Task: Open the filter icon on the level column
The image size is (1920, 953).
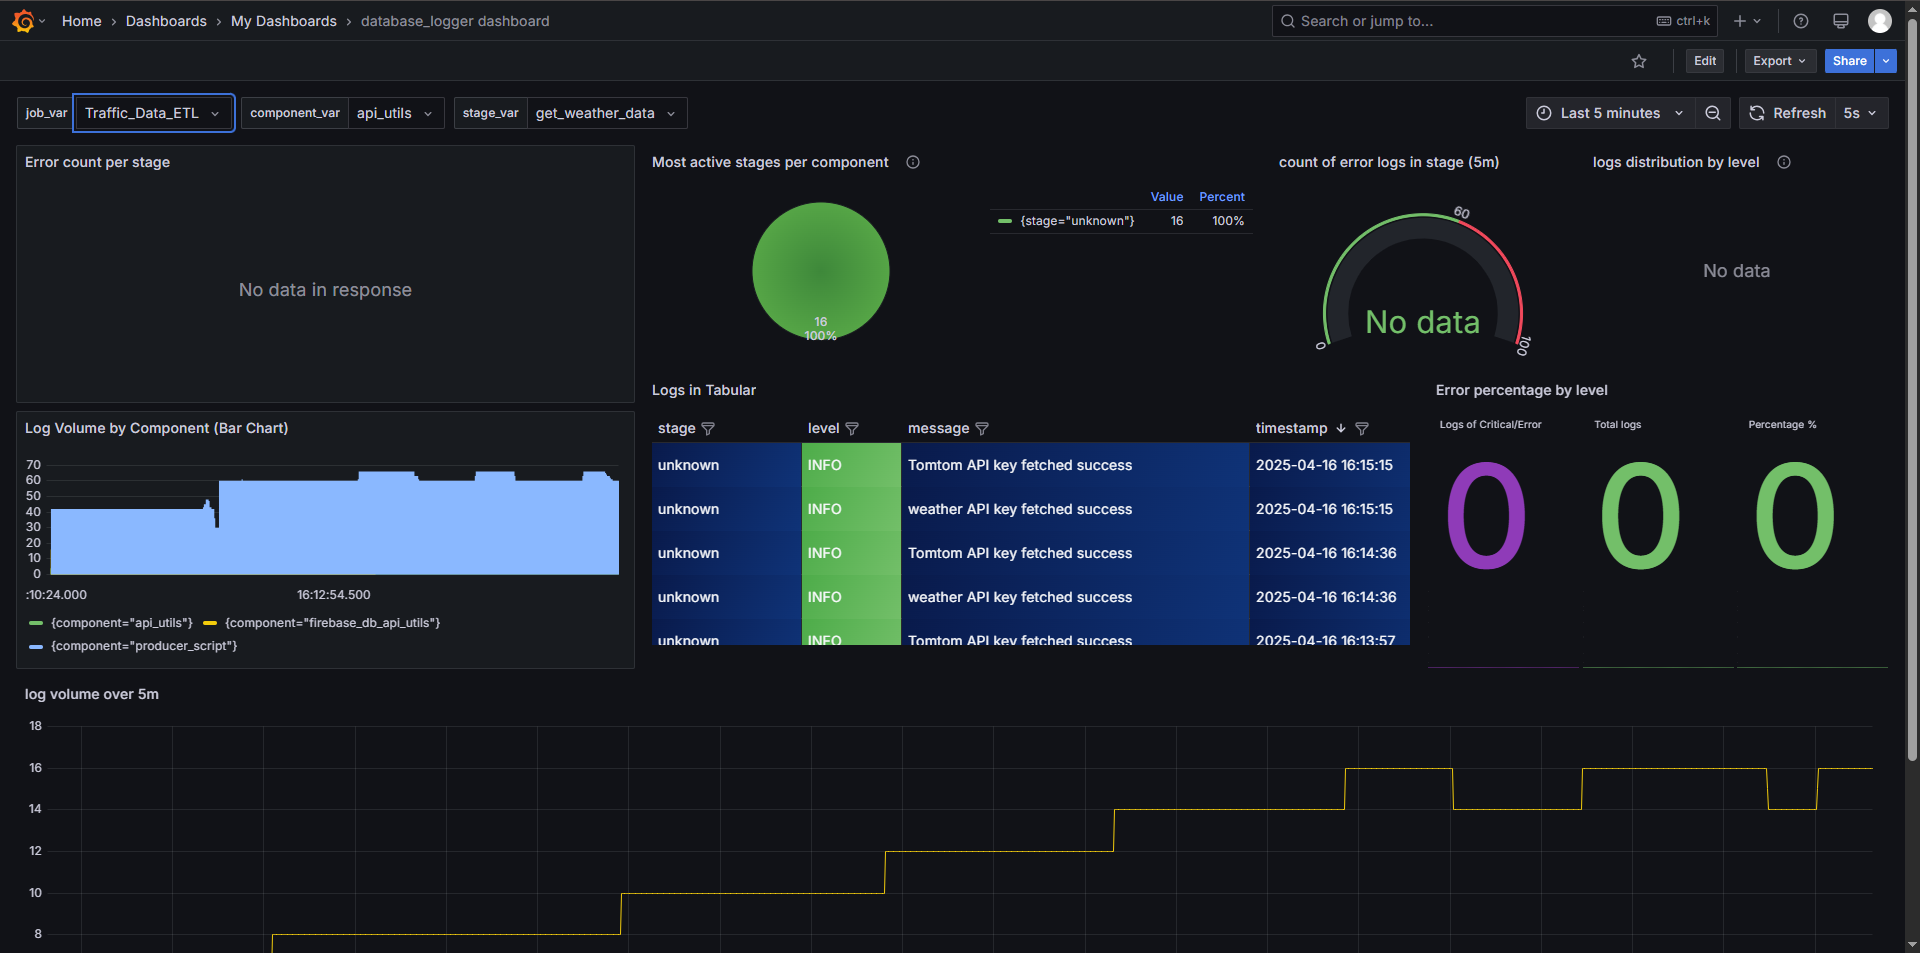Action: click(x=852, y=428)
